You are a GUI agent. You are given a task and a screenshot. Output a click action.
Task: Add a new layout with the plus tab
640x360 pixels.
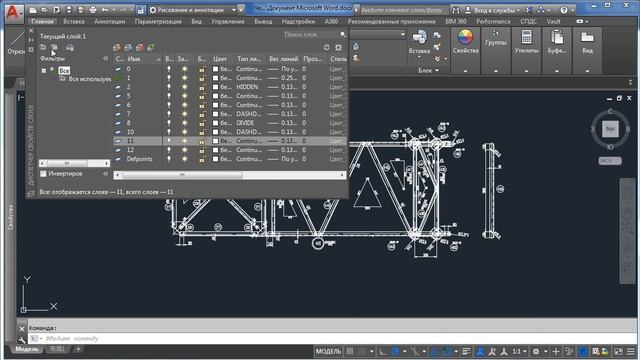click(x=78, y=349)
